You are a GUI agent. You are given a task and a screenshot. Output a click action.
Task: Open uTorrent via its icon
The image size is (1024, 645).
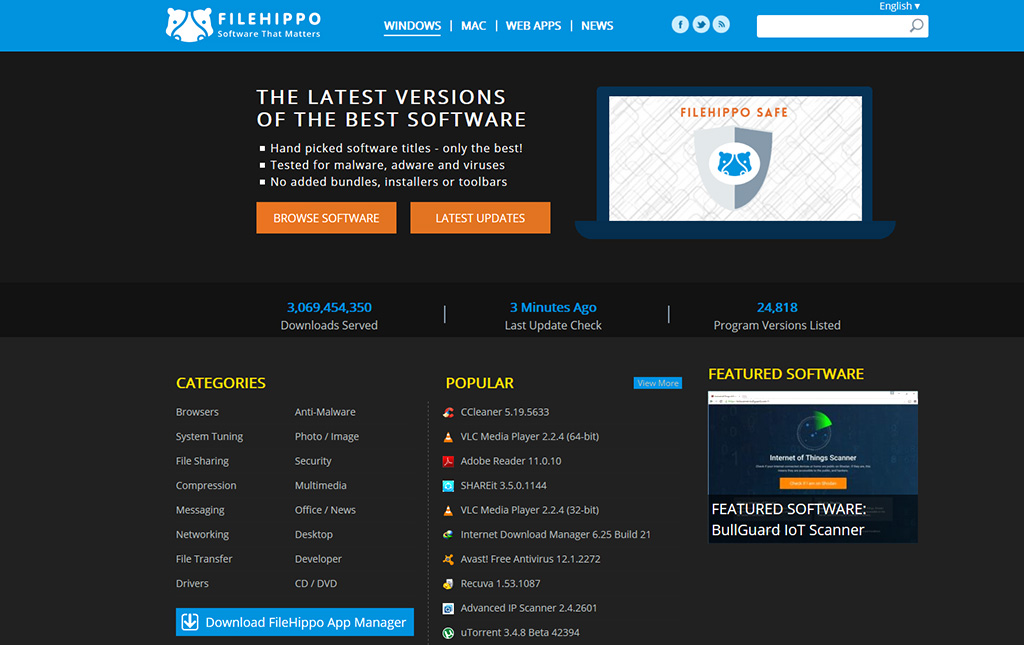(447, 632)
